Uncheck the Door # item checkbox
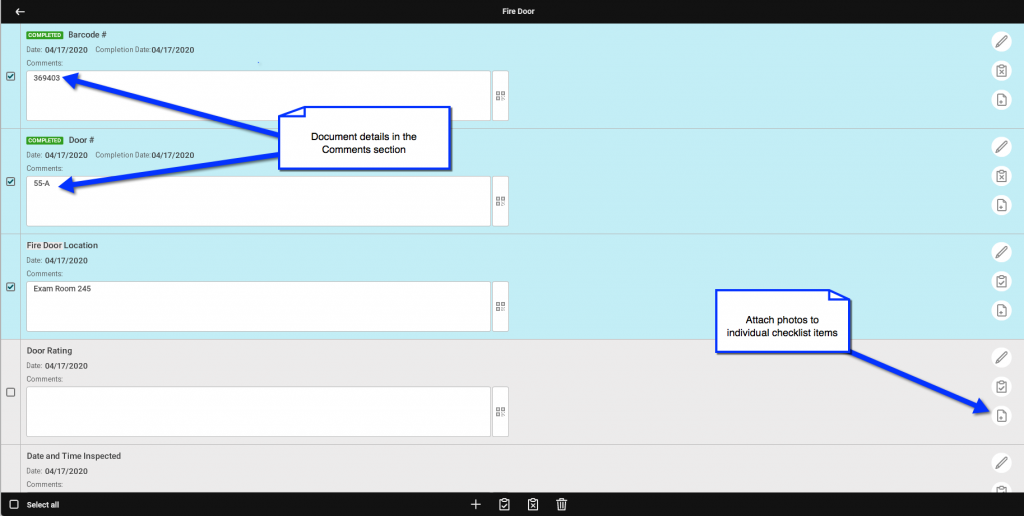 (x=11, y=182)
